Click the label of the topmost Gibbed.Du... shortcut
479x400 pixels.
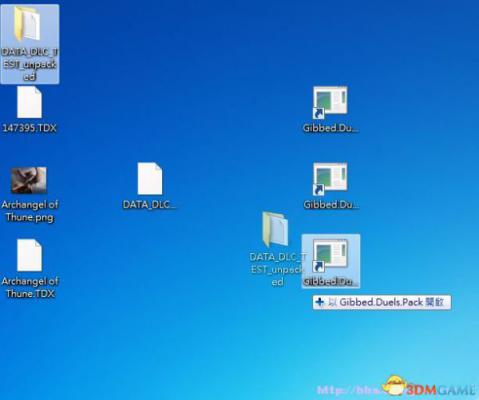click(330, 128)
